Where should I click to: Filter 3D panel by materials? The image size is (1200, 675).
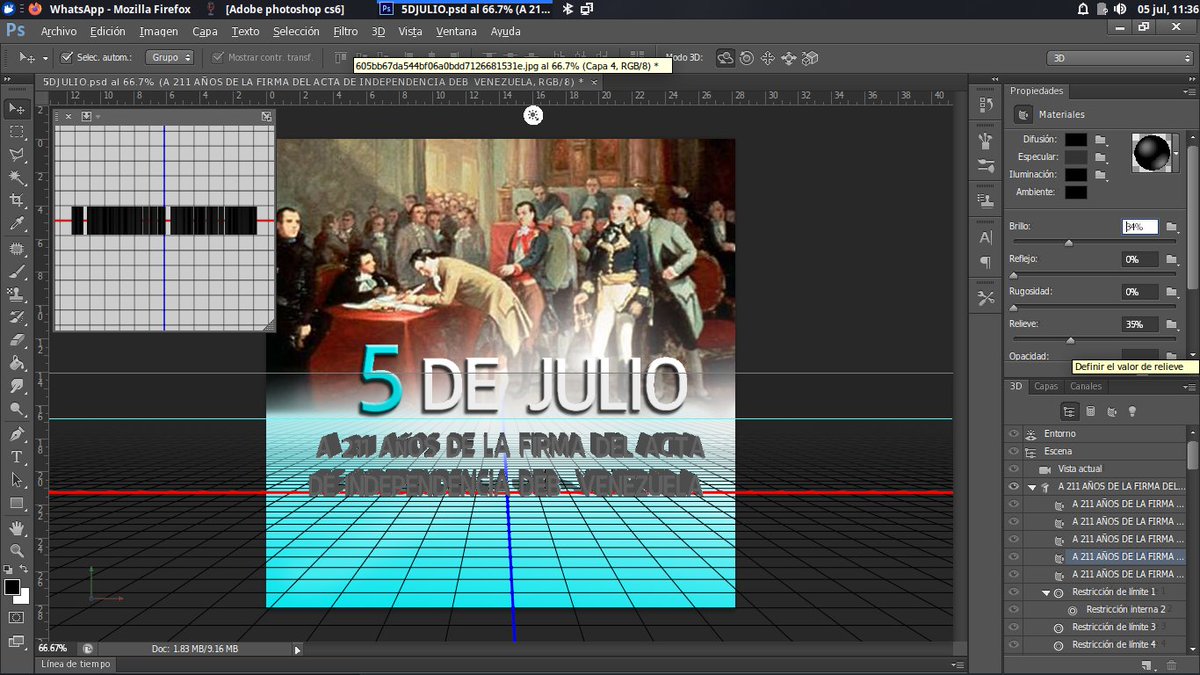(1111, 411)
